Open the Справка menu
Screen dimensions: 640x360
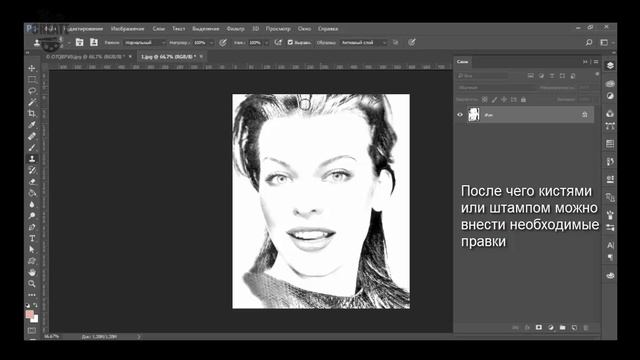(328, 29)
